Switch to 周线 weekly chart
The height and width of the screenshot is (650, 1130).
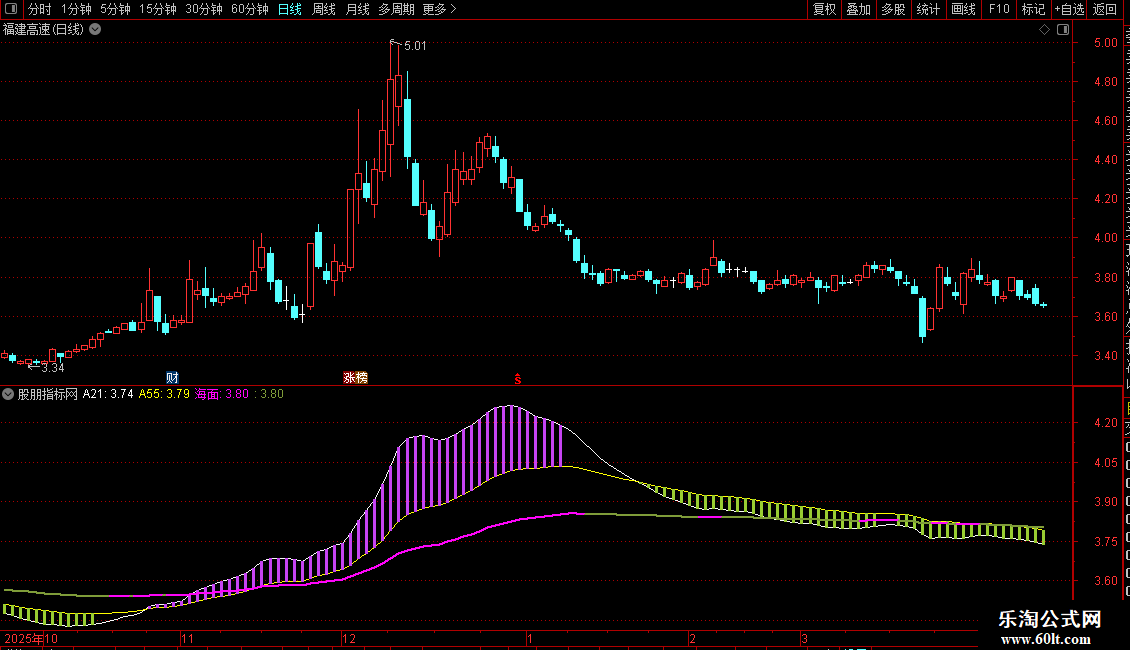click(324, 9)
